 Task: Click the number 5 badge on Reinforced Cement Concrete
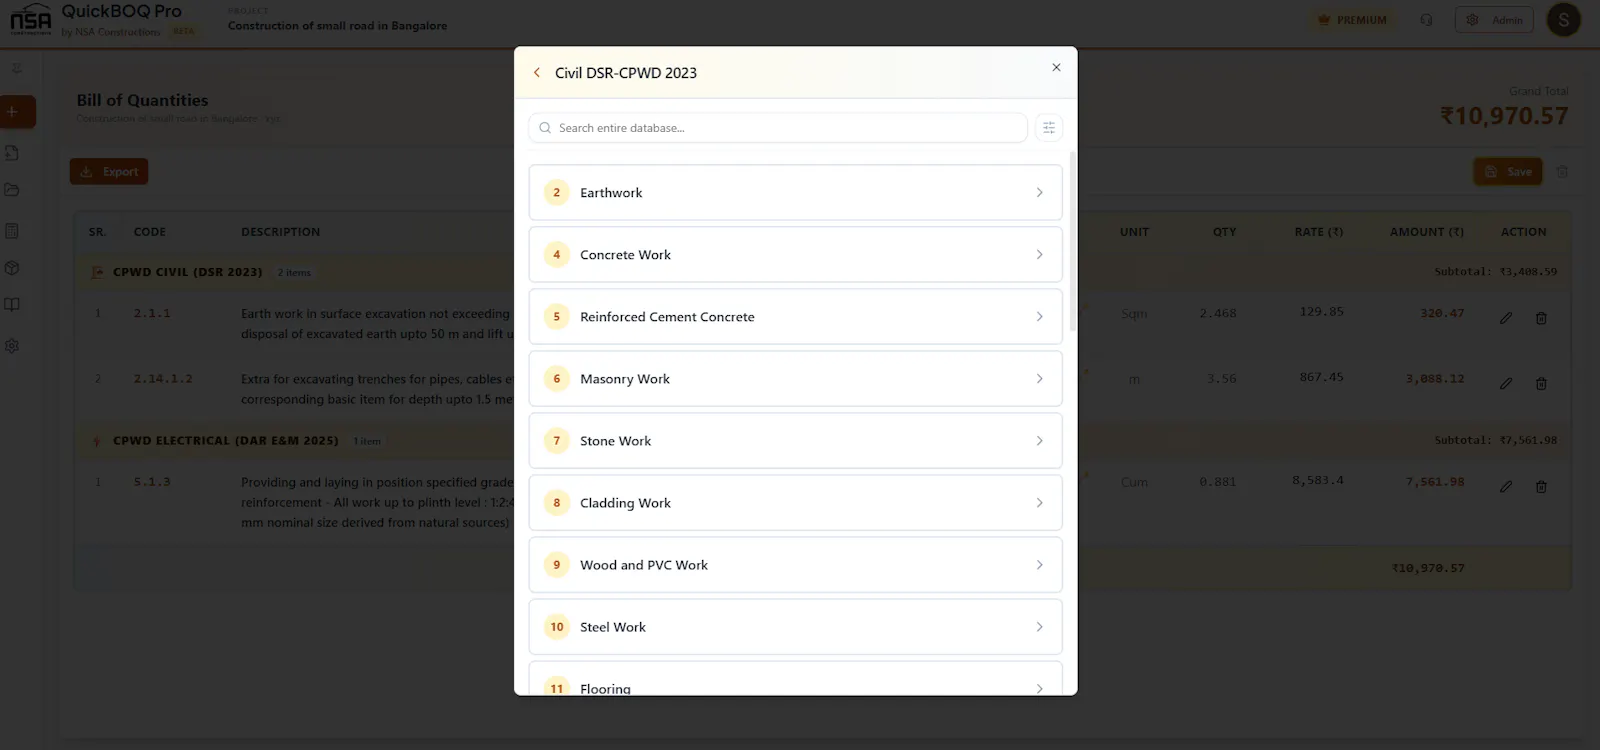[x=557, y=316]
